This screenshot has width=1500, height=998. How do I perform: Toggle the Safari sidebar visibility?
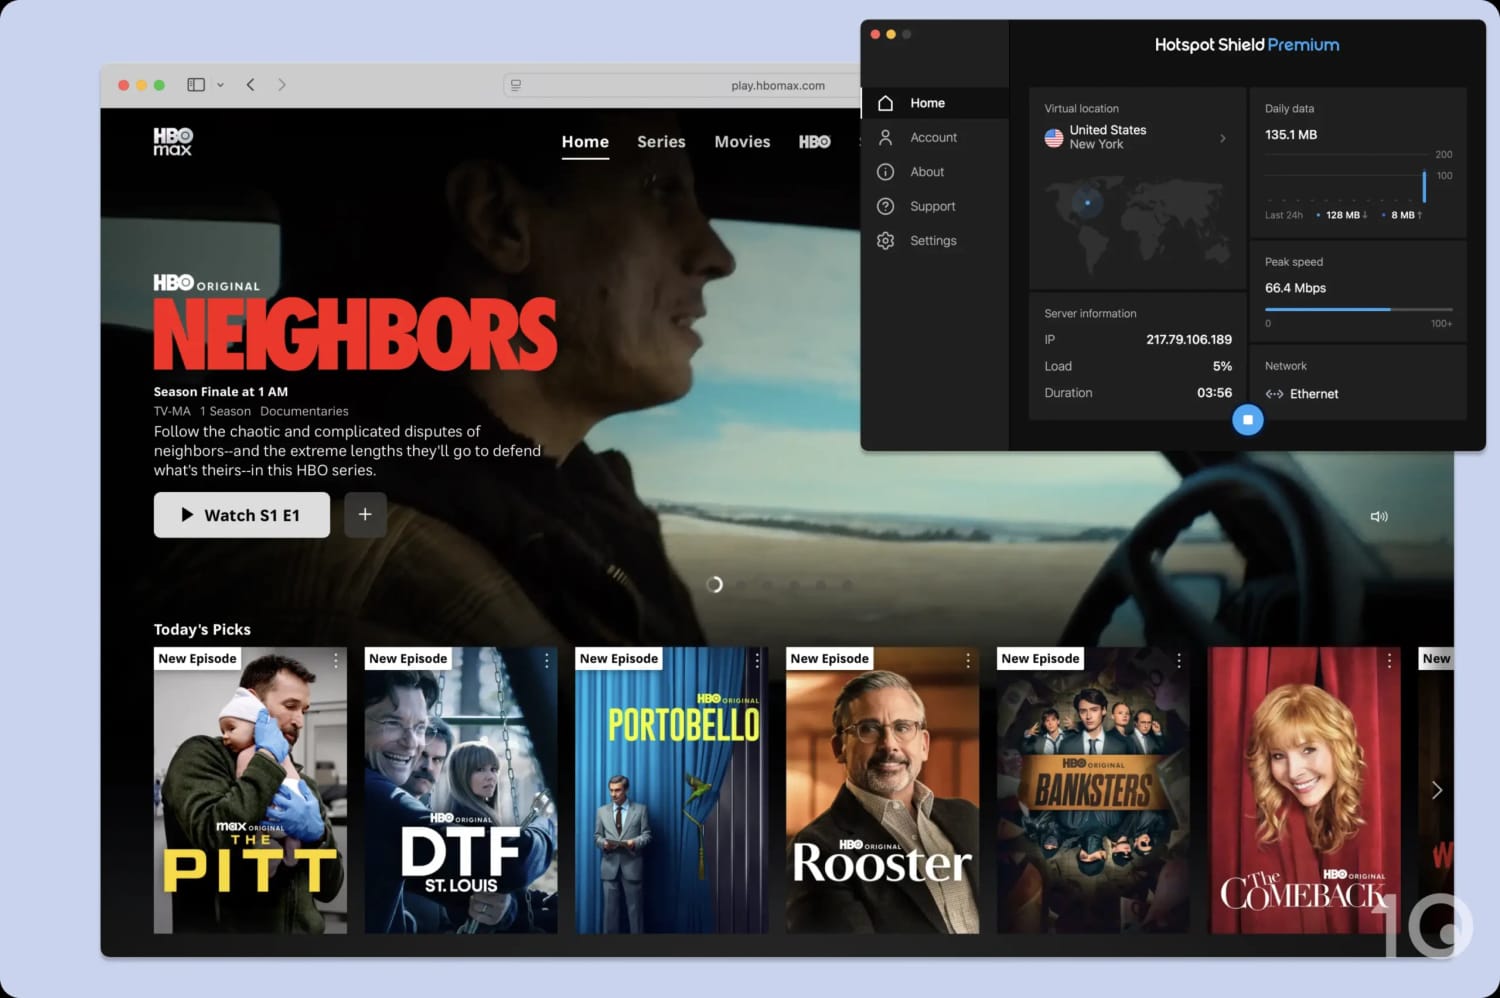(x=196, y=84)
